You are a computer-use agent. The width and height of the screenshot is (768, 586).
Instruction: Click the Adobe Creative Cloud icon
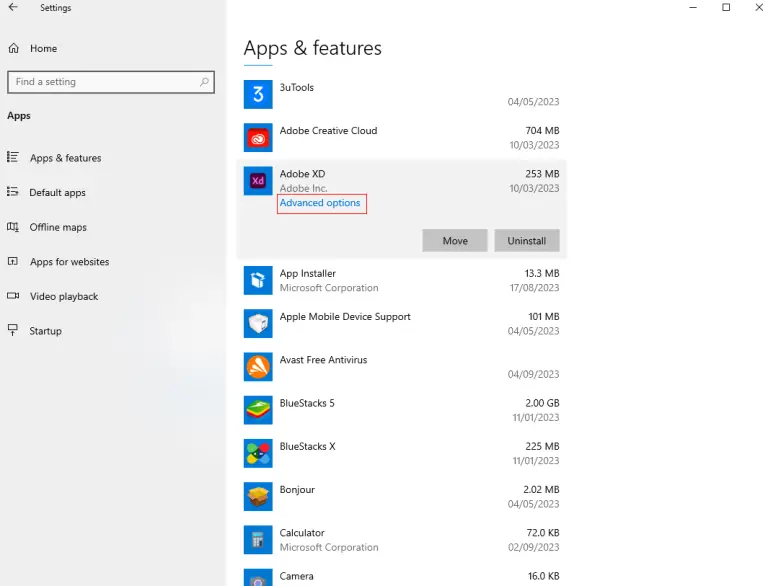tap(258, 138)
